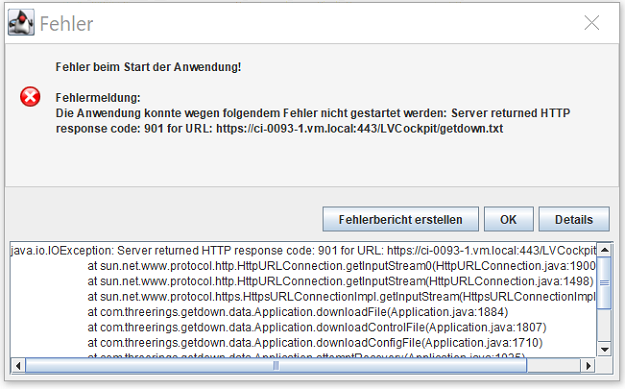625x389 pixels.
Task: Click the horizontal scrollbar right arrow
Action: [x=588, y=365]
